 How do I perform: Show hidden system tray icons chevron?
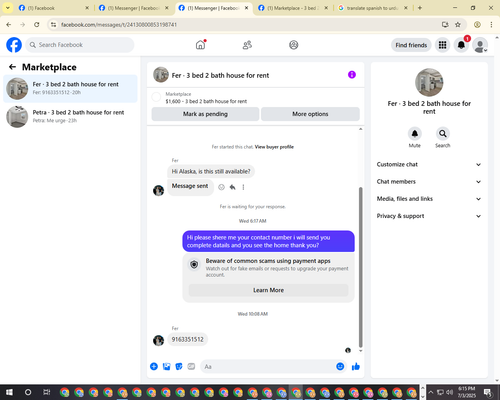click(x=431, y=392)
